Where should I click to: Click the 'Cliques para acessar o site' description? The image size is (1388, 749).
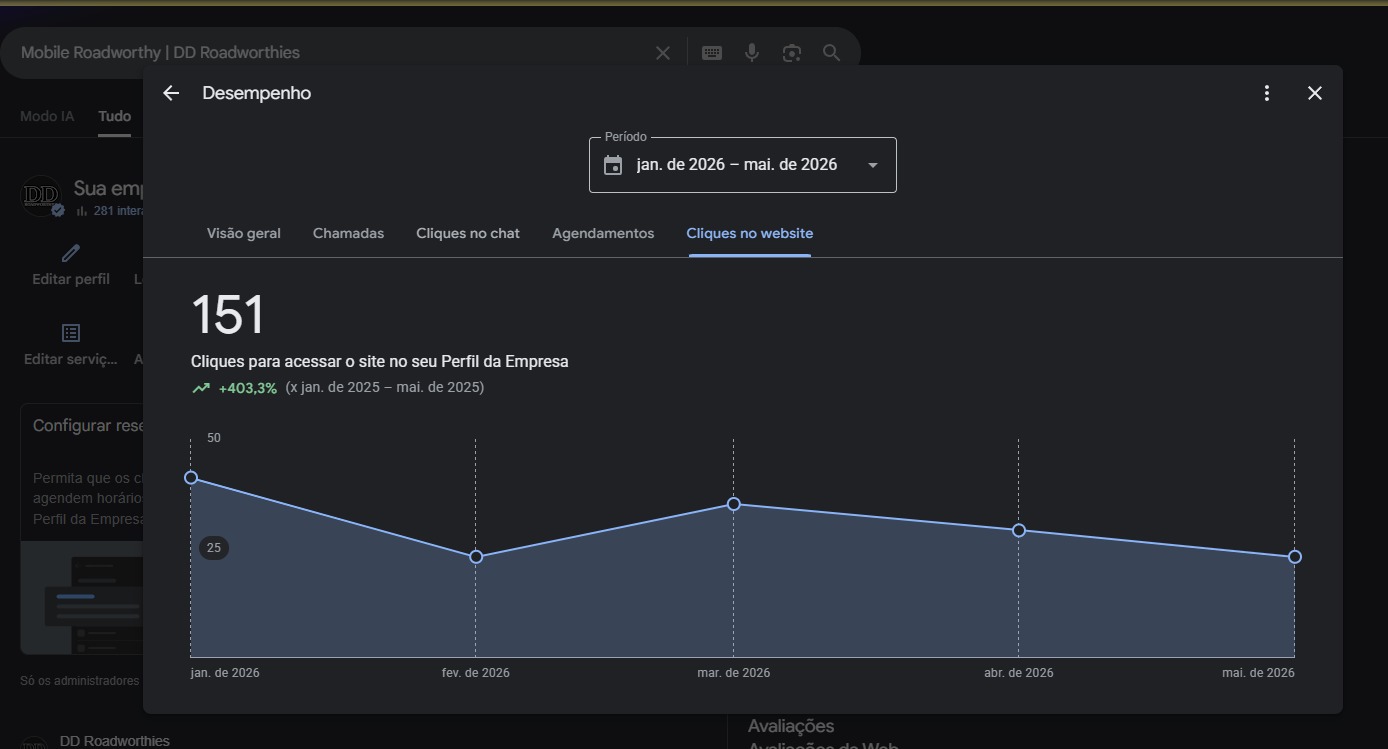(x=380, y=361)
